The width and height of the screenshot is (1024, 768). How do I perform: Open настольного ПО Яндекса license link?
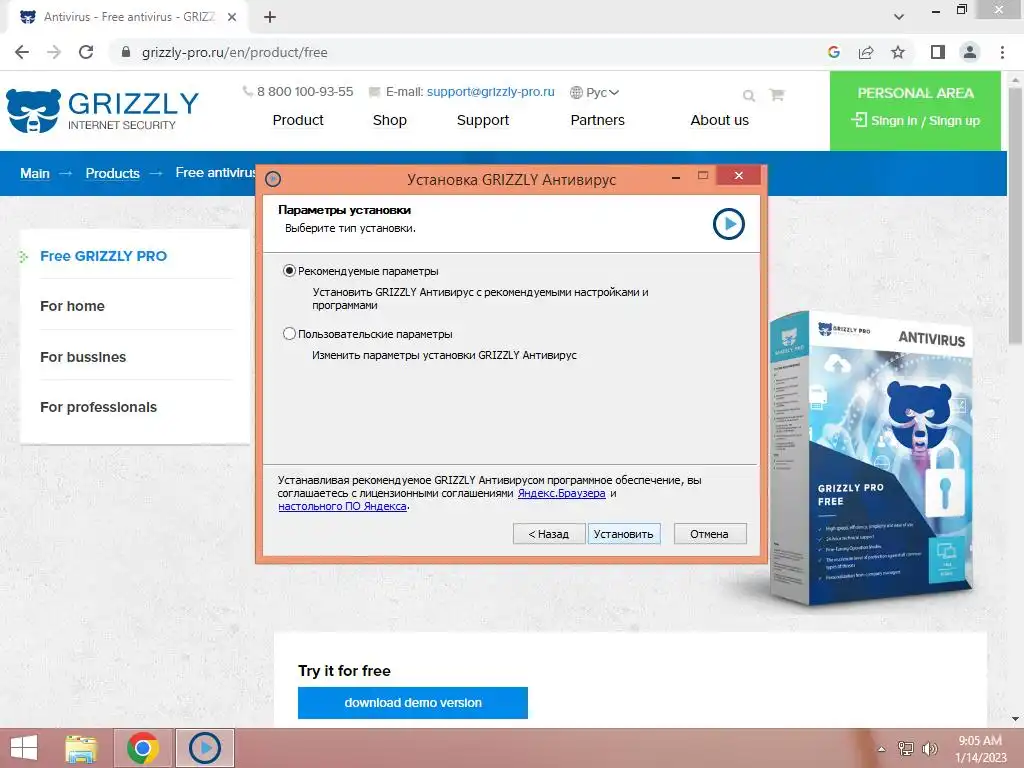pos(342,506)
